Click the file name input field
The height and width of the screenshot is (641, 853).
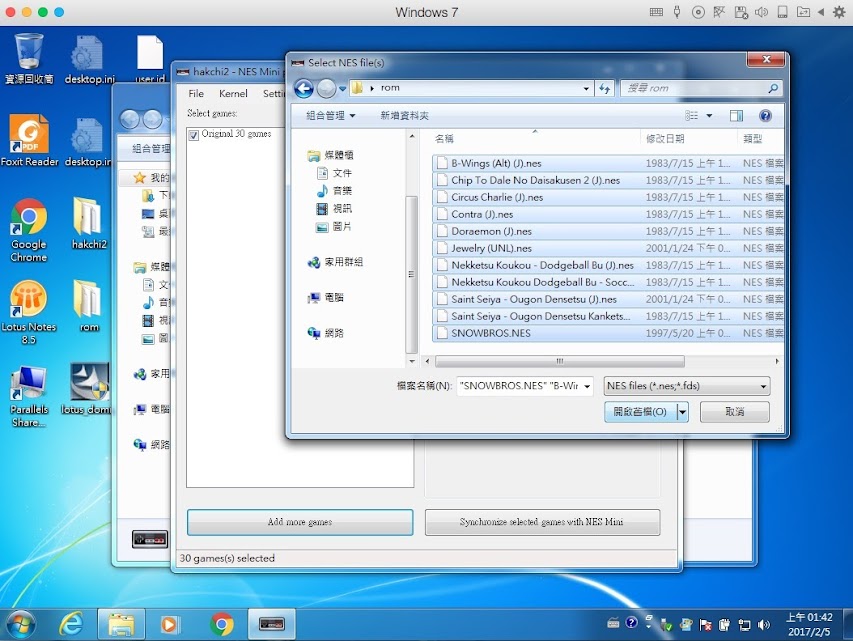[x=519, y=386]
